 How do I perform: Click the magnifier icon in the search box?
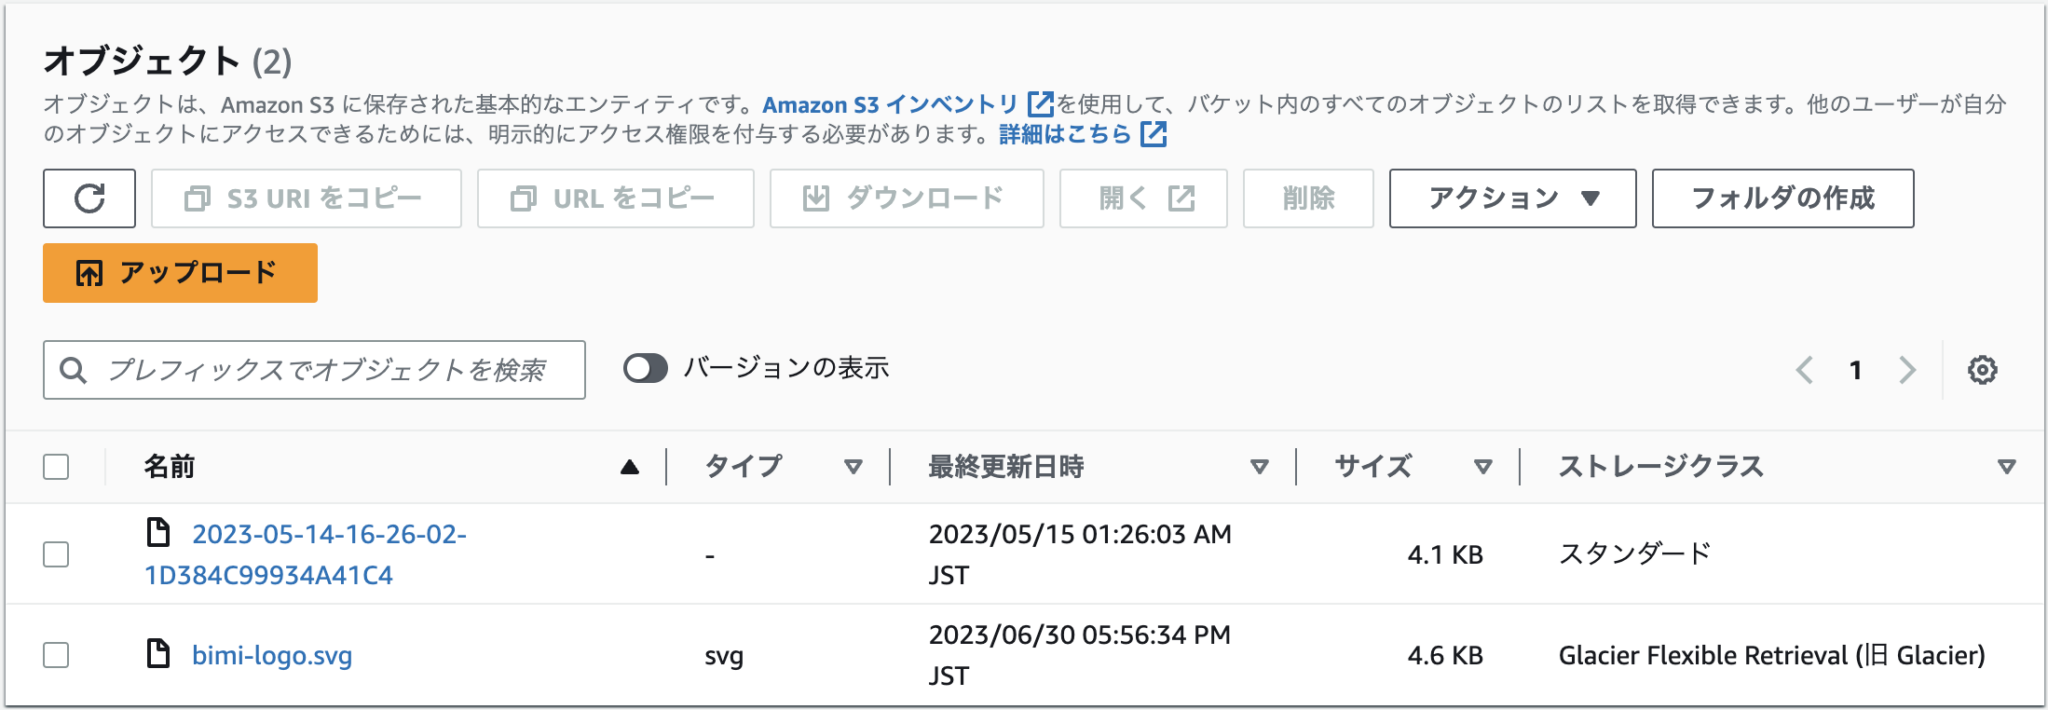[x=73, y=370]
